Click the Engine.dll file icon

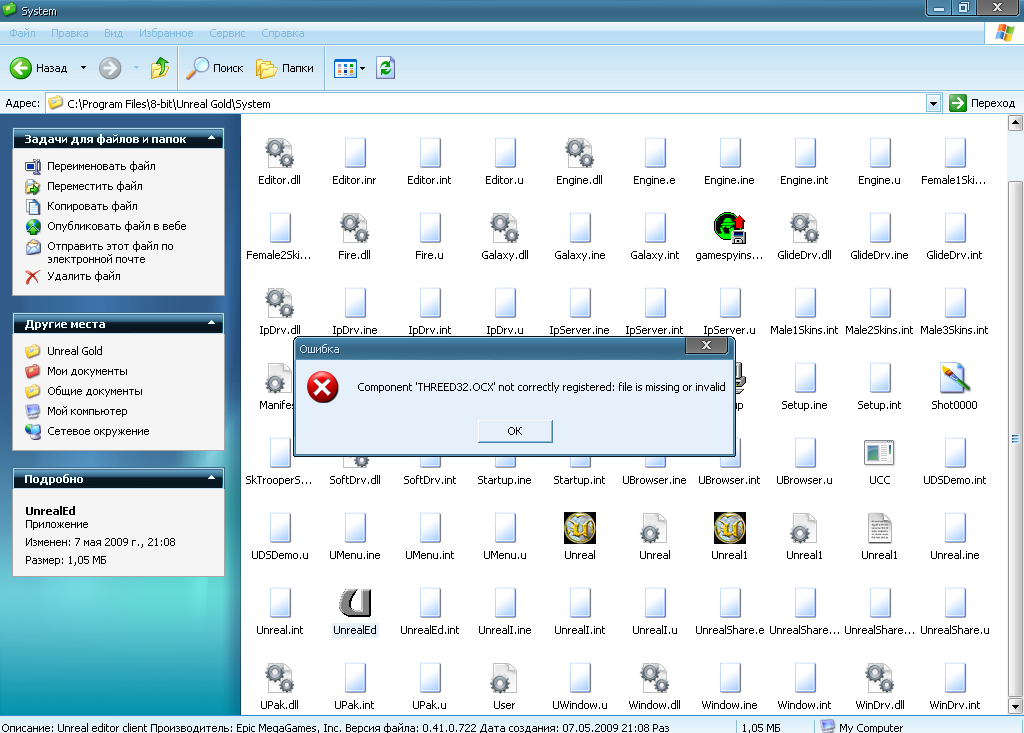pyautogui.click(x=579, y=154)
